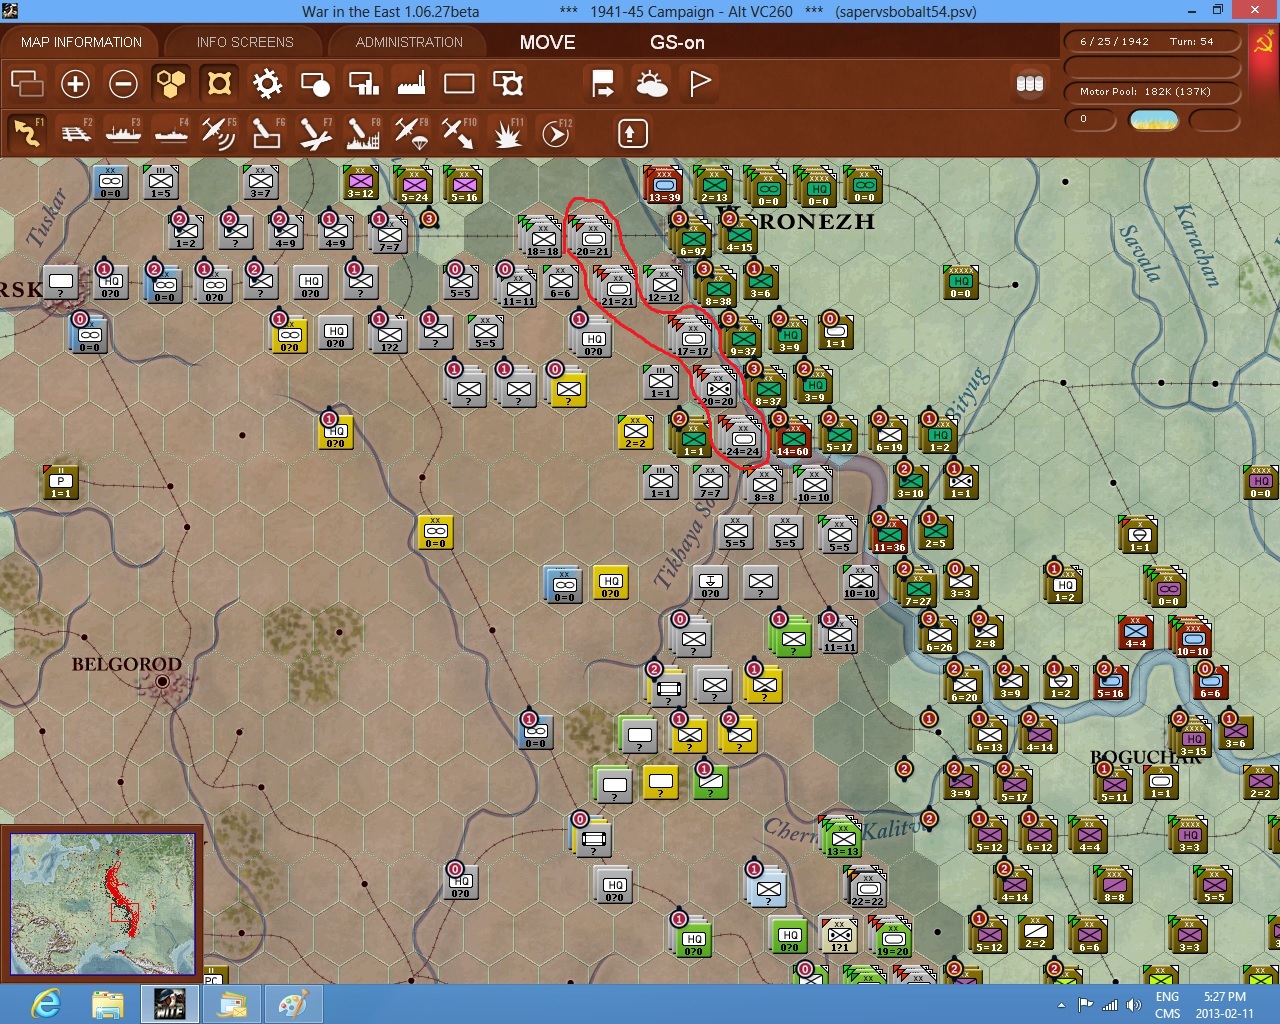Select the 13=39 red Soviet unit
Viewport: 1280px width, 1024px height.
coord(664,184)
